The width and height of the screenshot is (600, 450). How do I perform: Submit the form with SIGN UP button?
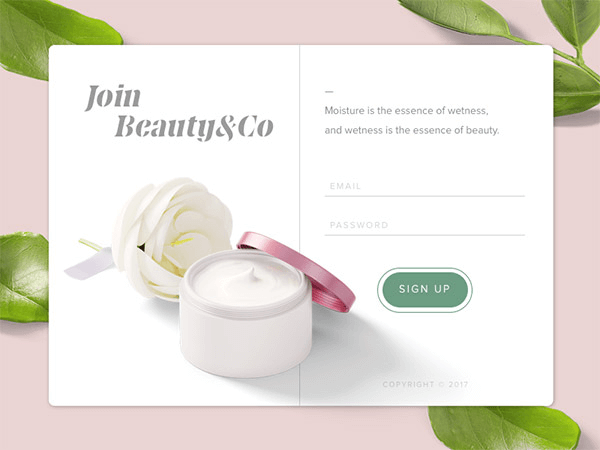[x=425, y=290]
